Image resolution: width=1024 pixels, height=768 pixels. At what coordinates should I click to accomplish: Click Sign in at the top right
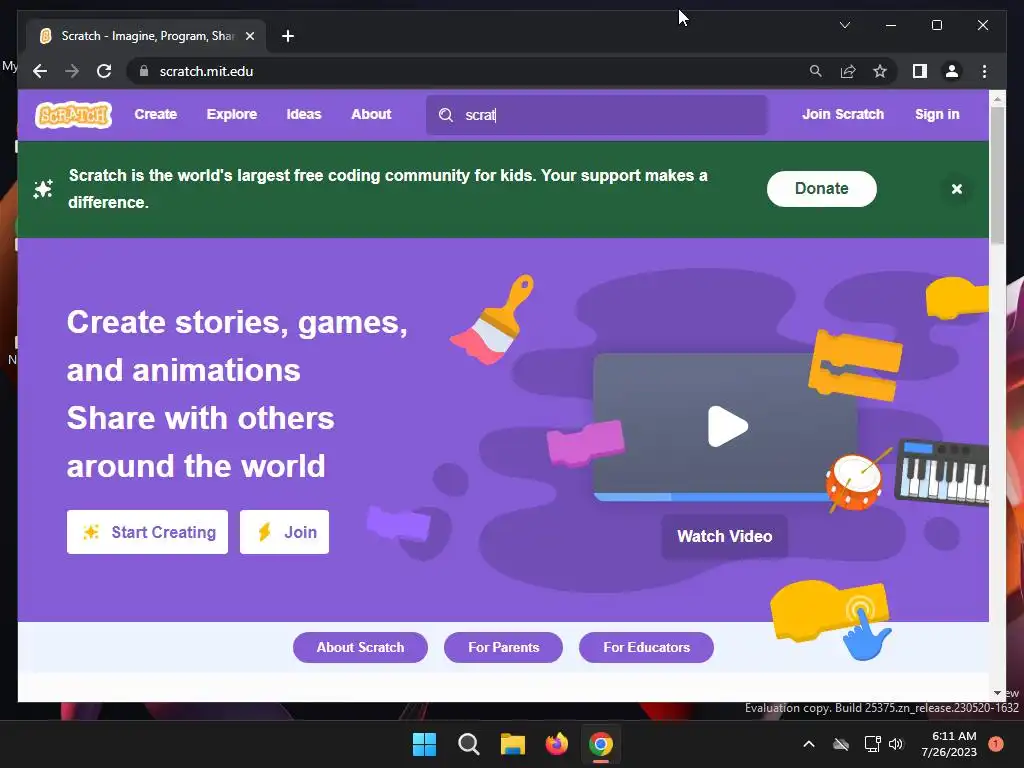[x=937, y=114]
